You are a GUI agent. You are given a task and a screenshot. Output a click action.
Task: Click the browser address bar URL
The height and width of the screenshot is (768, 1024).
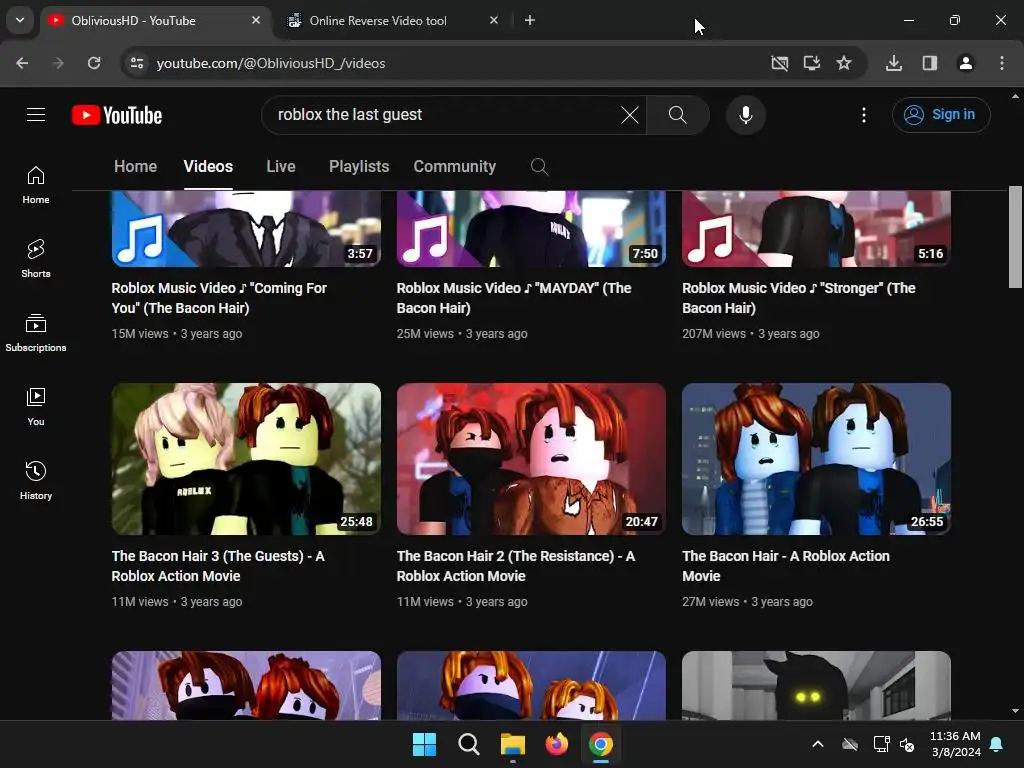pos(271,63)
